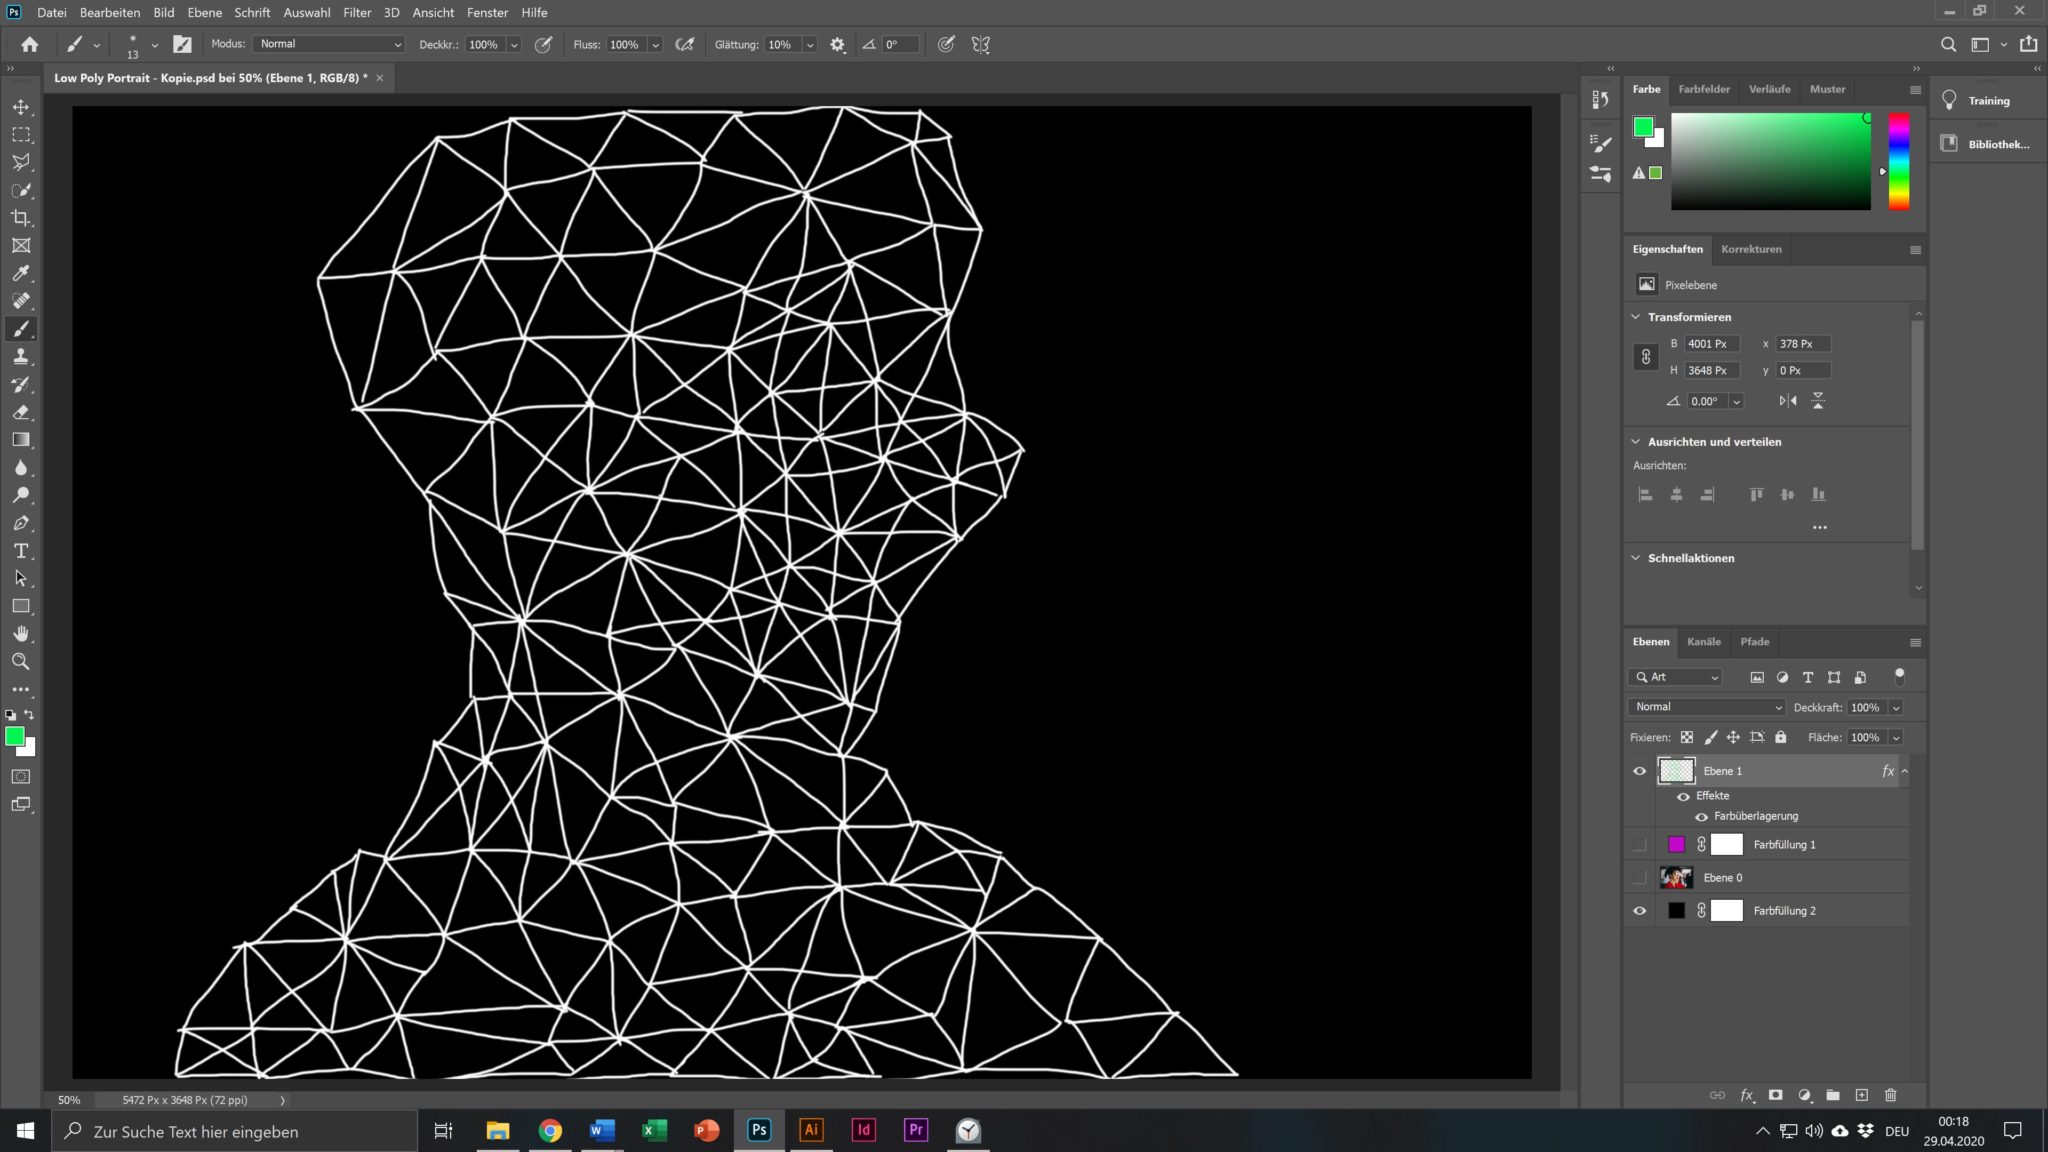Collapse the Transformieren section
Viewport: 2048px width, 1152px height.
coord(1634,316)
